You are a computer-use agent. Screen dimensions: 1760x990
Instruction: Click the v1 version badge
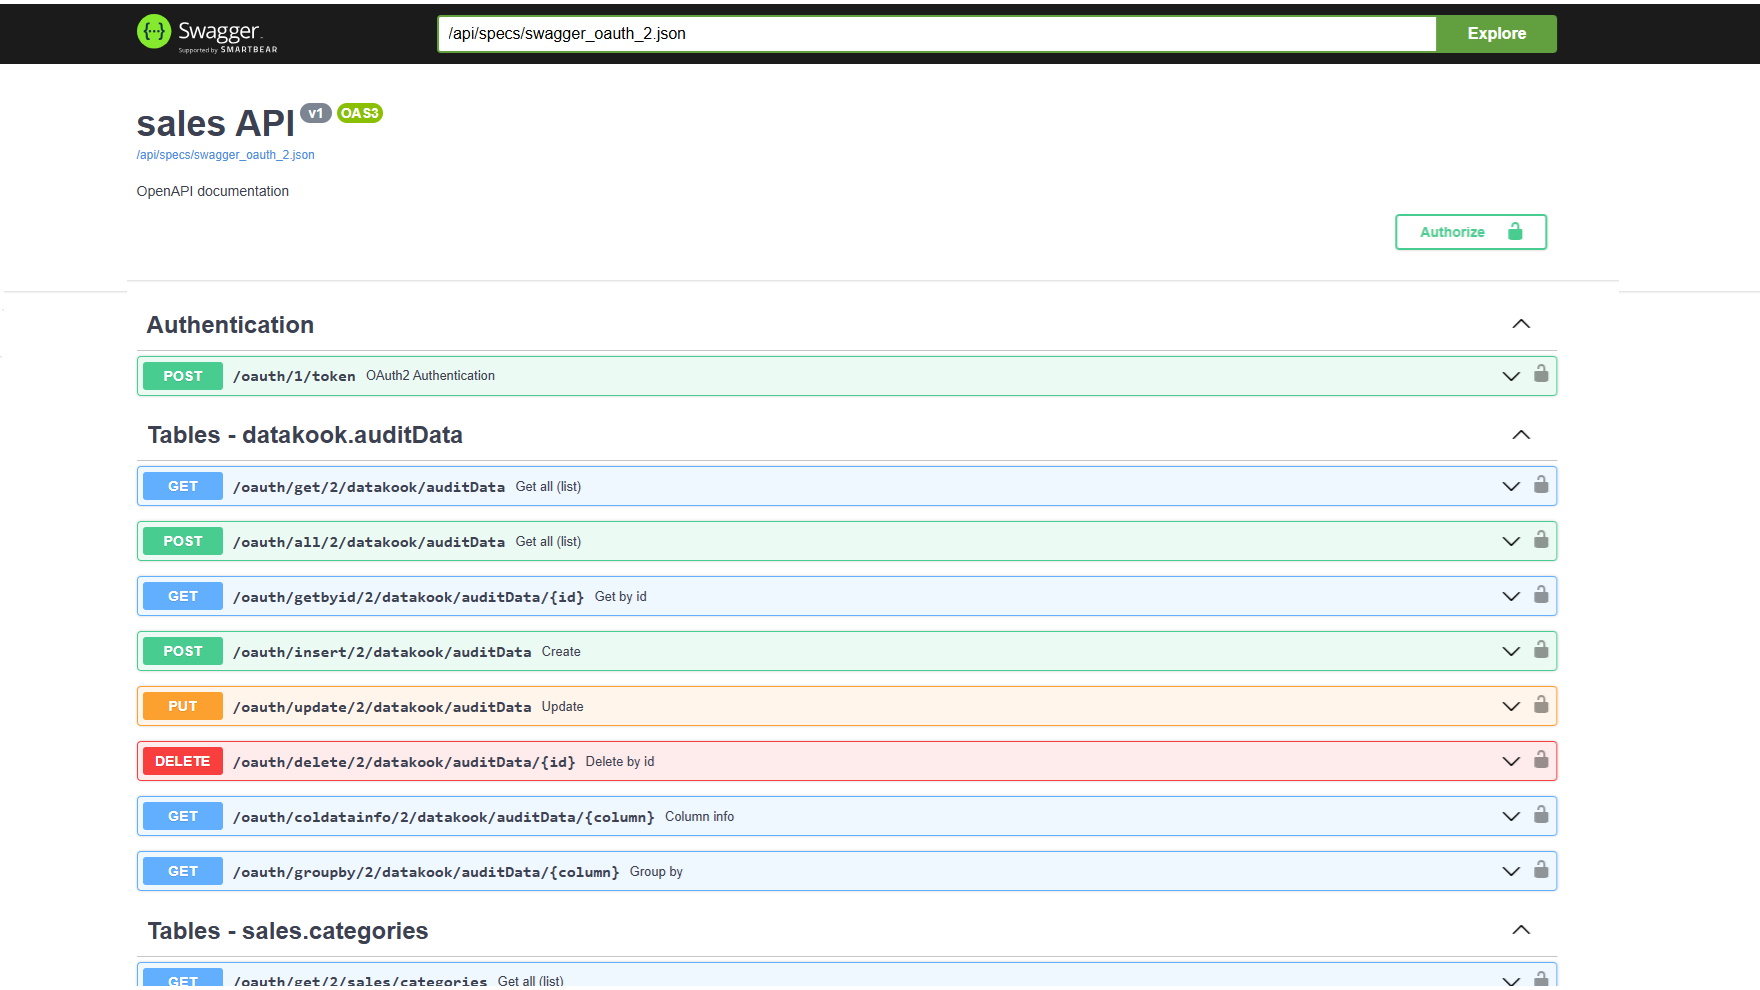[316, 113]
